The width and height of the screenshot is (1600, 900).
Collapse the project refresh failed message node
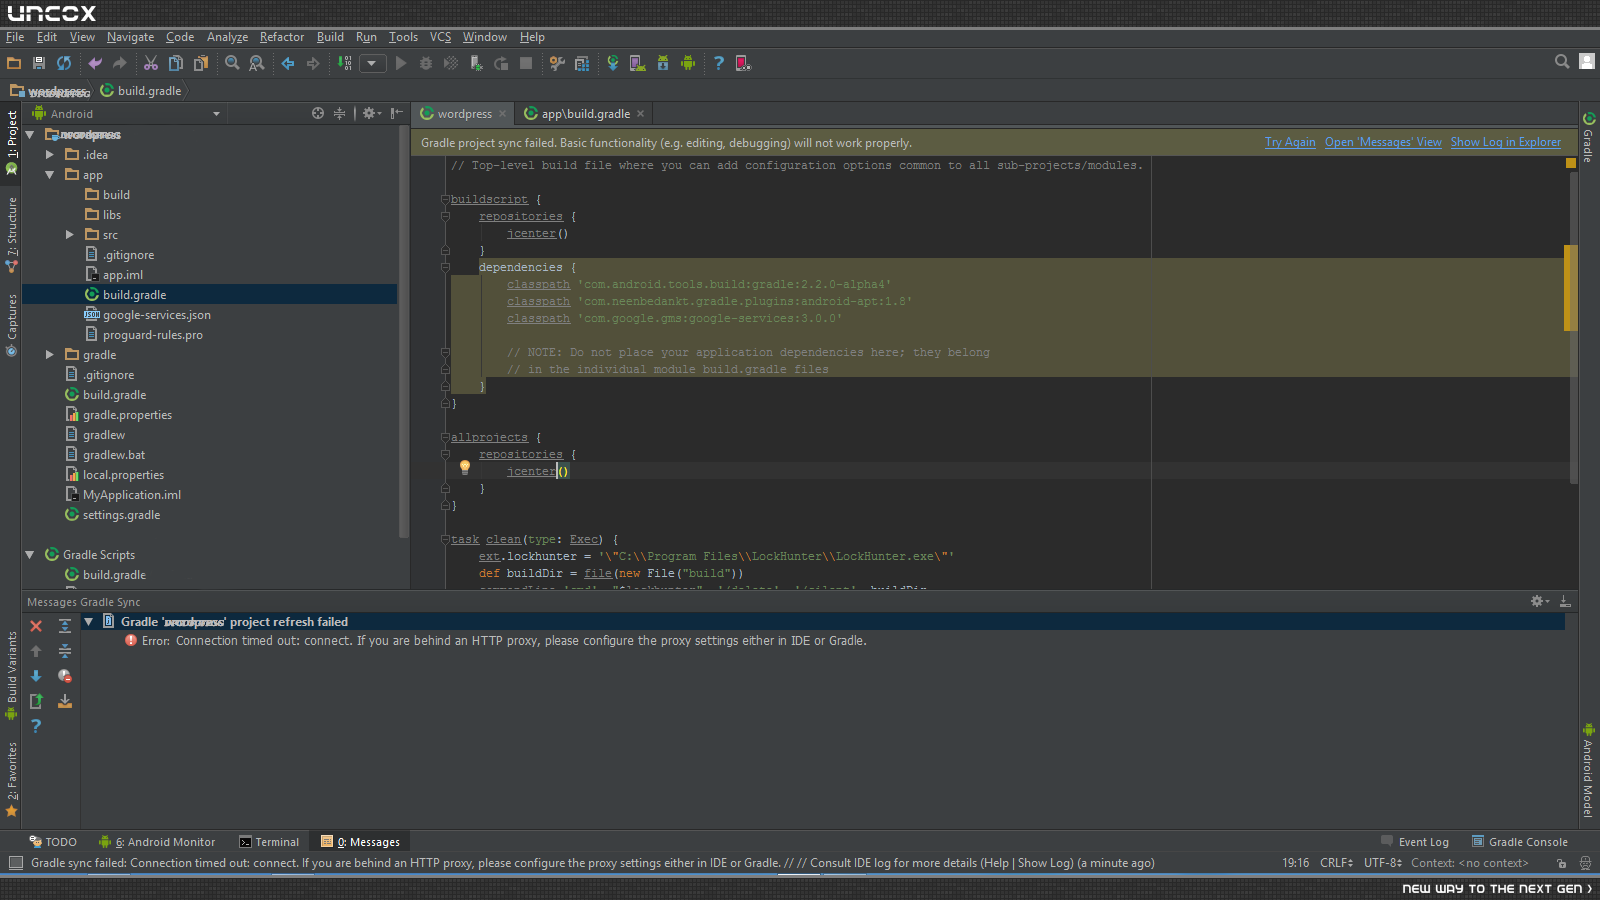pos(89,621)
